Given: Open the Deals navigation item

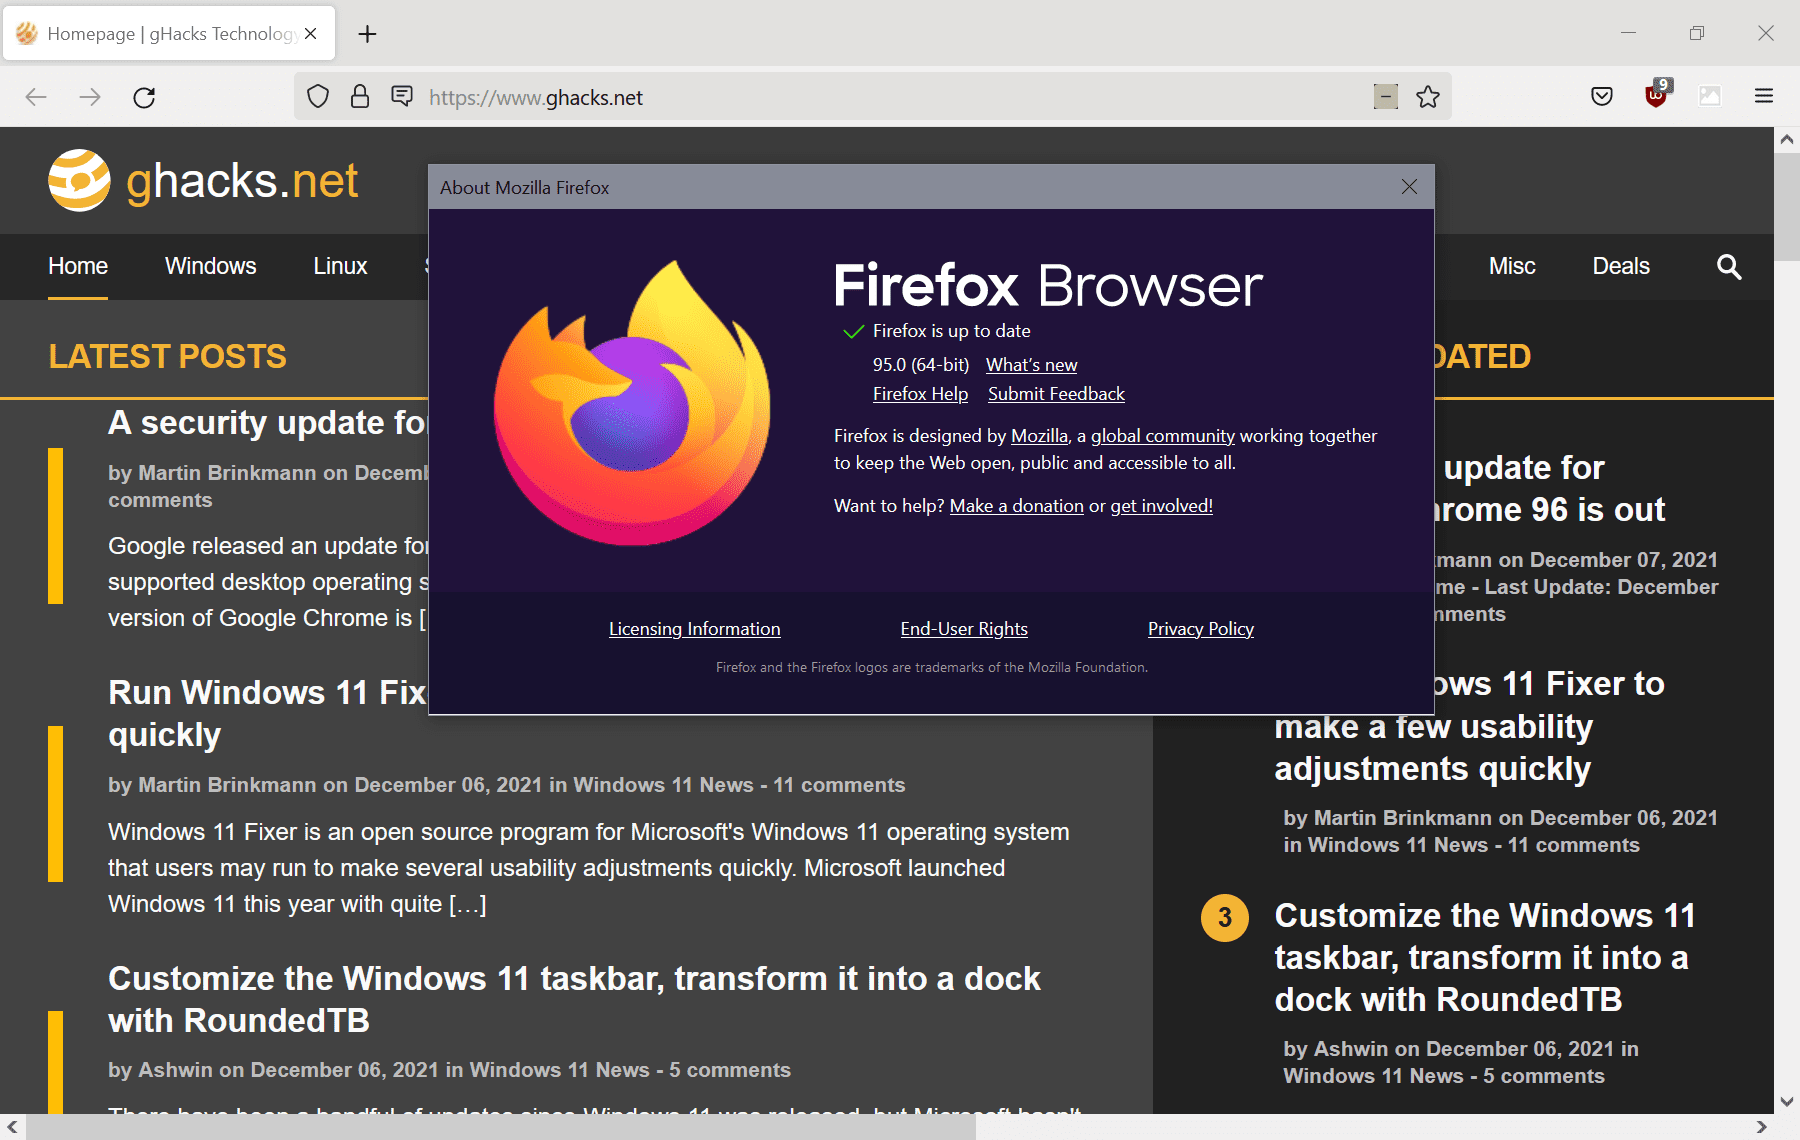Looking at the screenshot, I should pos(1621,266).
